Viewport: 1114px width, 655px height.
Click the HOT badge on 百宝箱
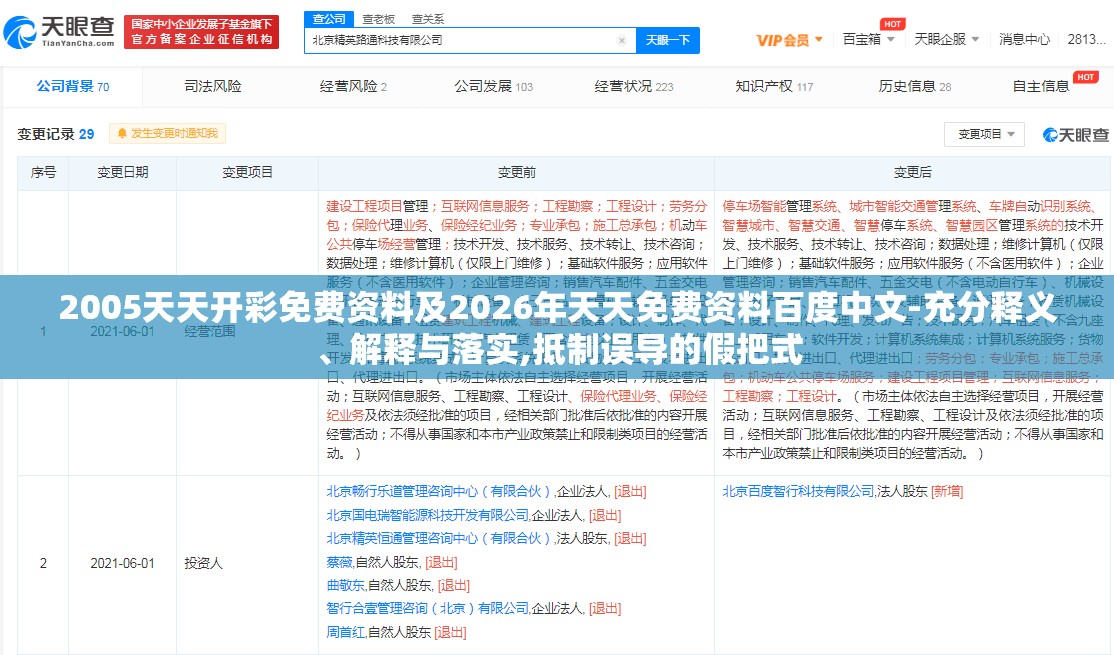892,24
